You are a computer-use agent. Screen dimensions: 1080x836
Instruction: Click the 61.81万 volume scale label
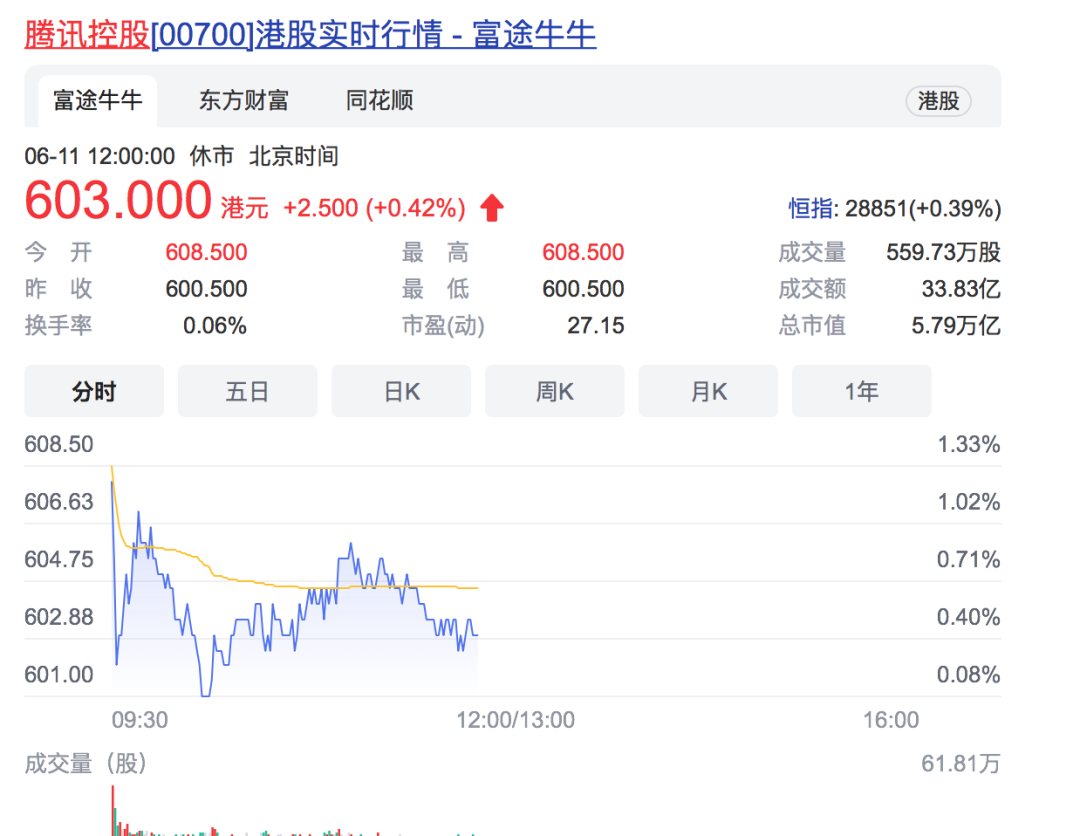(x=961, y=764)
